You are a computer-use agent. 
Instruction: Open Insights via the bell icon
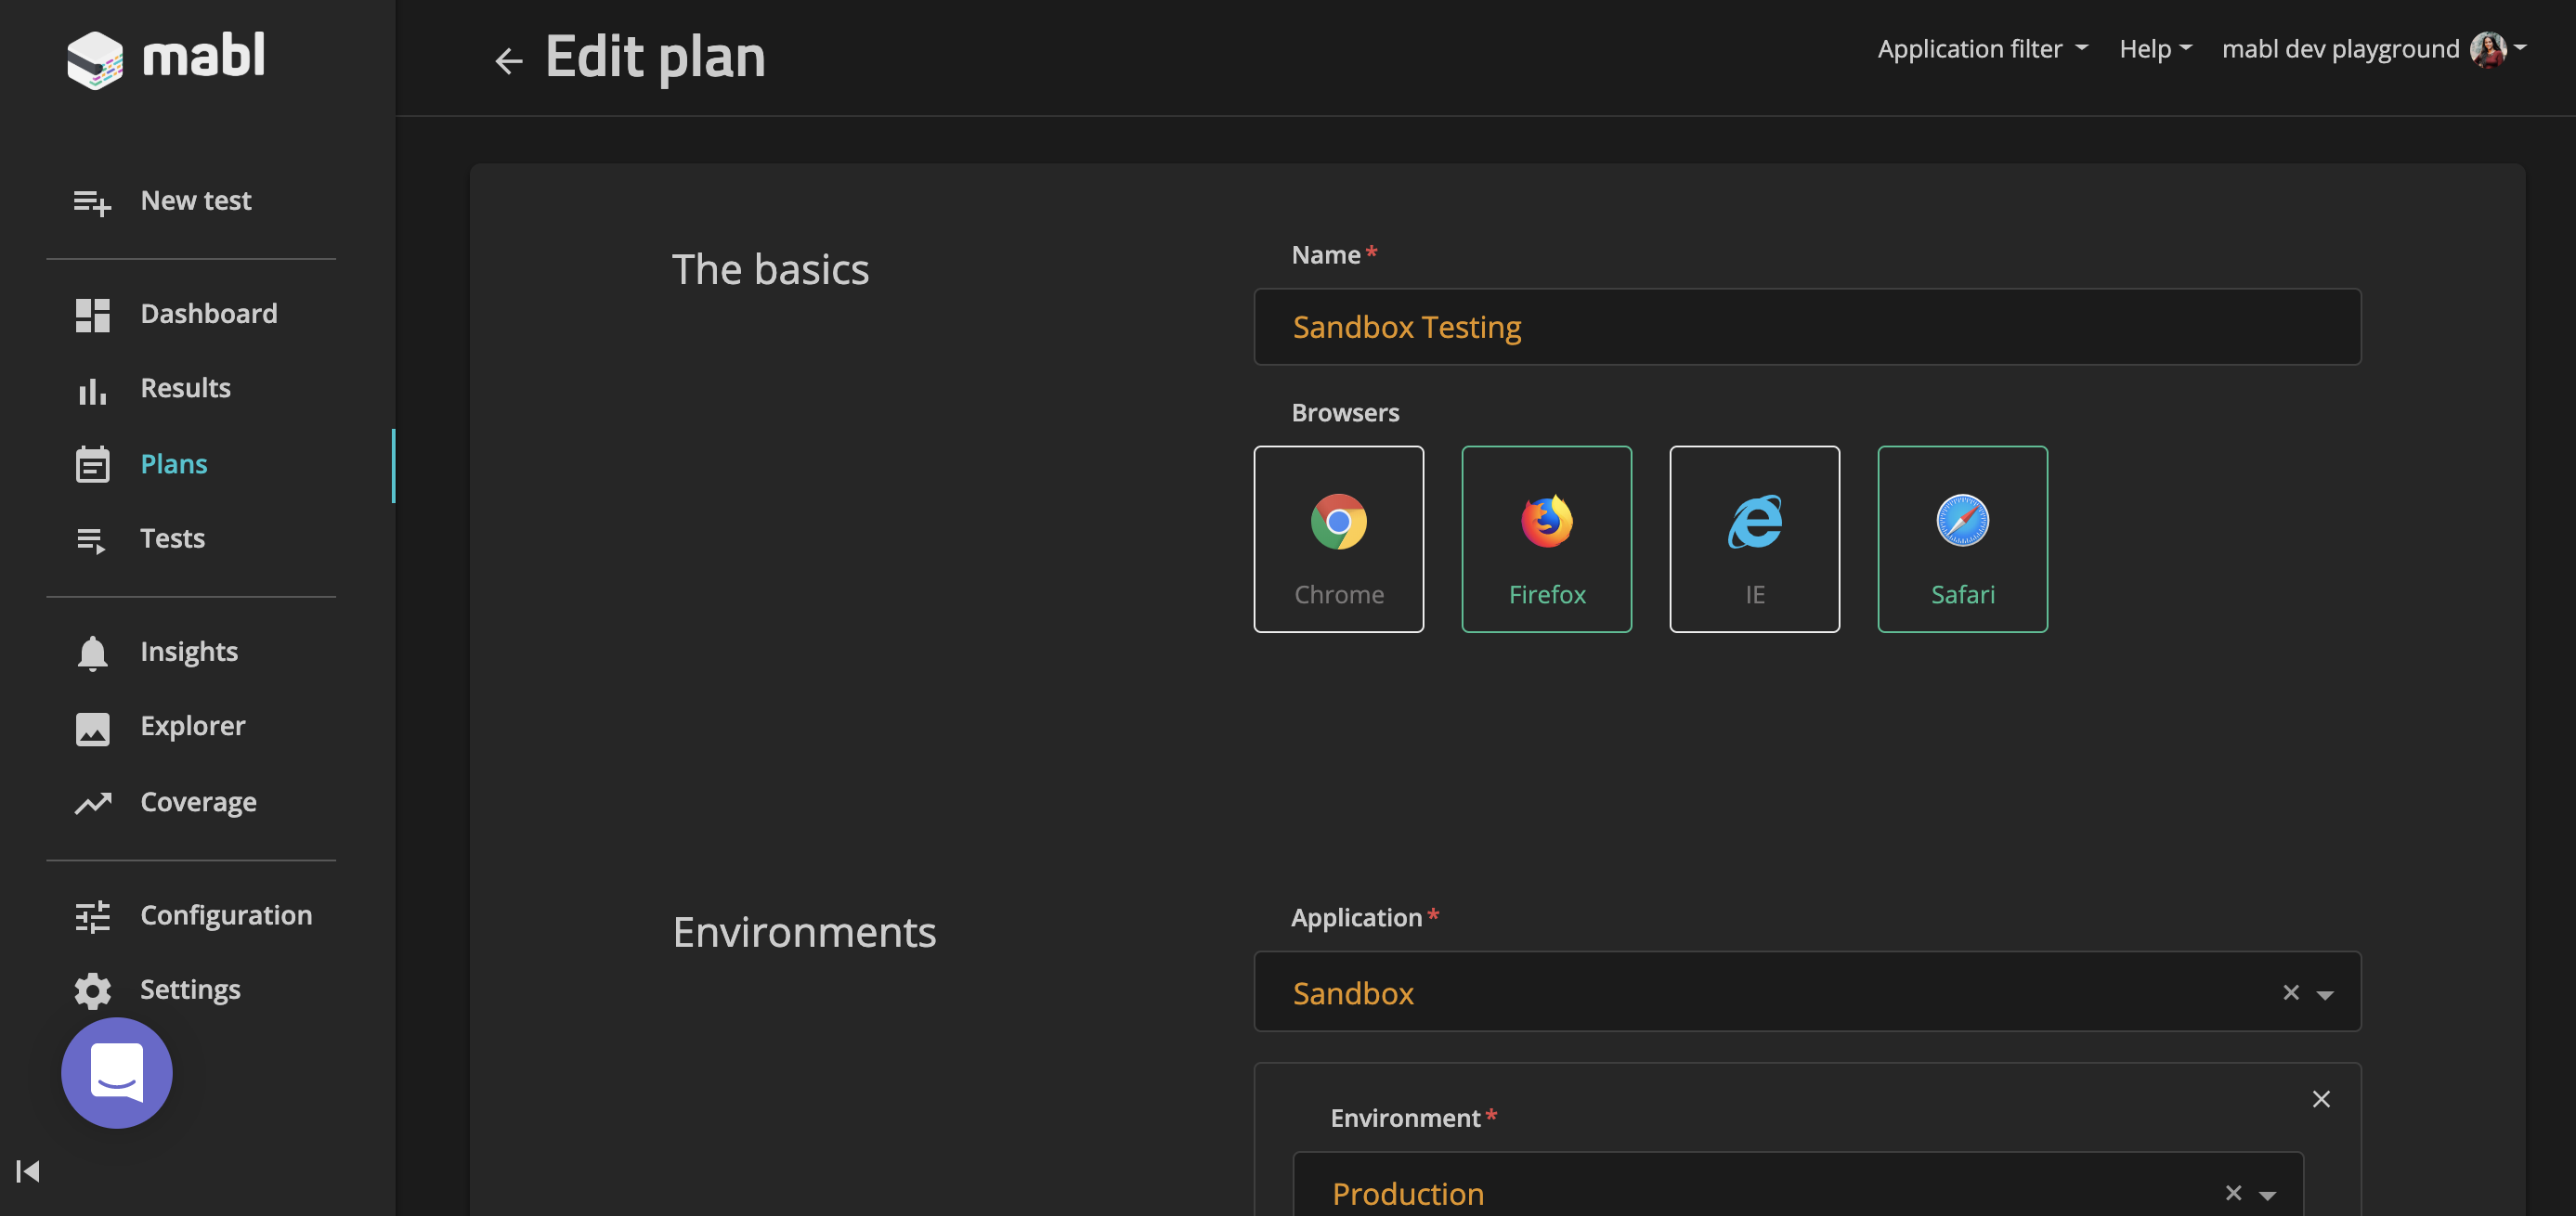tap(92, 652)
